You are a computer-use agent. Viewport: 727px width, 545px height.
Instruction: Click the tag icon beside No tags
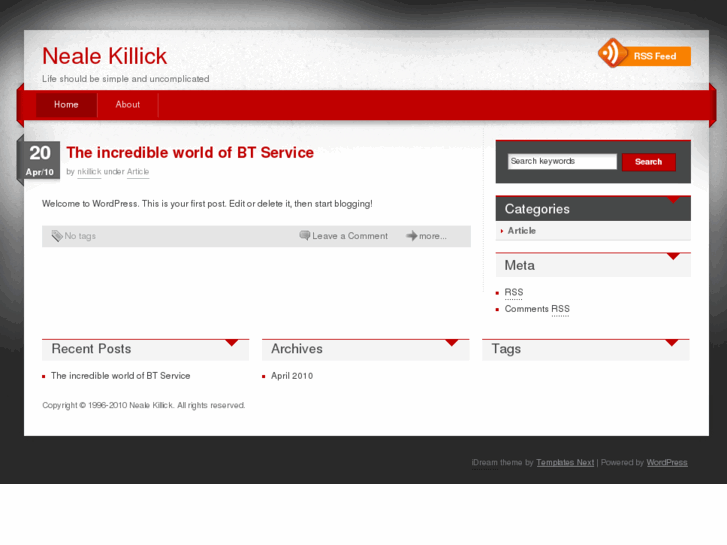57,236
